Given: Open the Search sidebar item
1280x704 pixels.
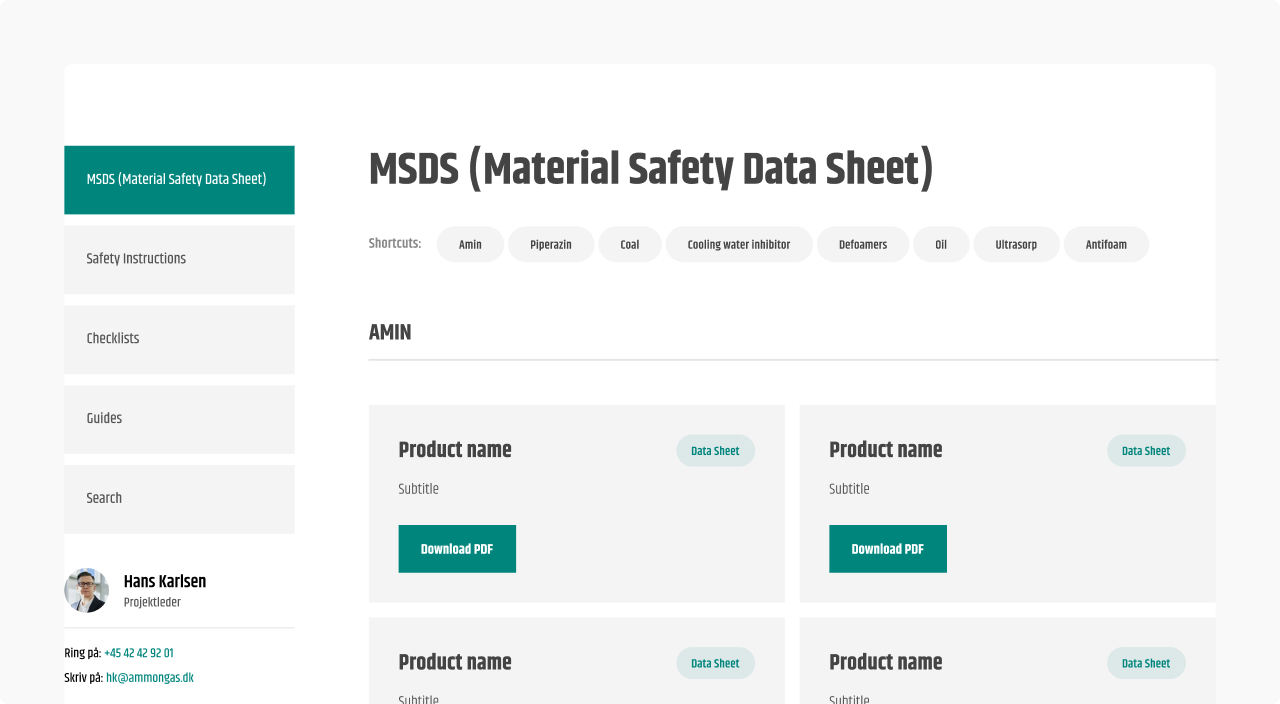Looking at the screenshot, I should pos(179,499).
